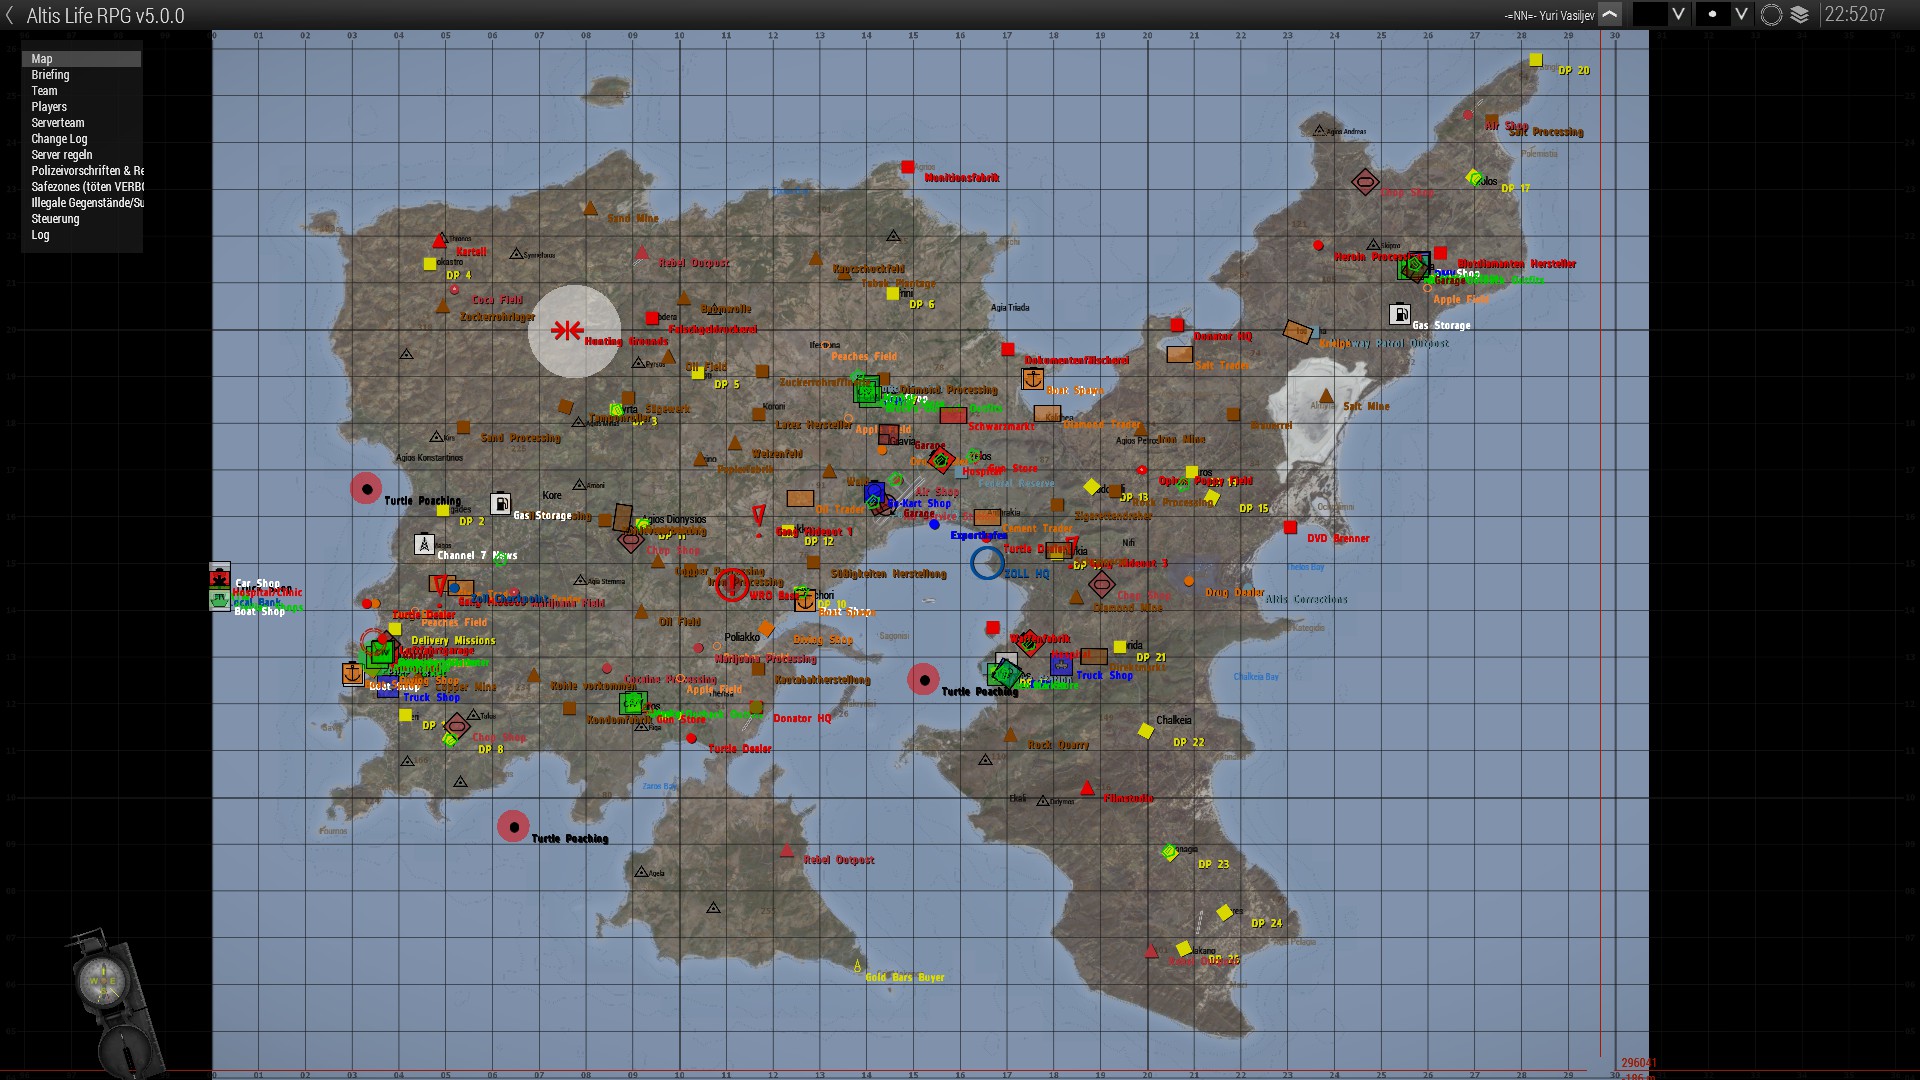This screenshot has width=1920, height=1080.
Task: Select the Steuerung entry in sidebar
Action: pos(55,219)
